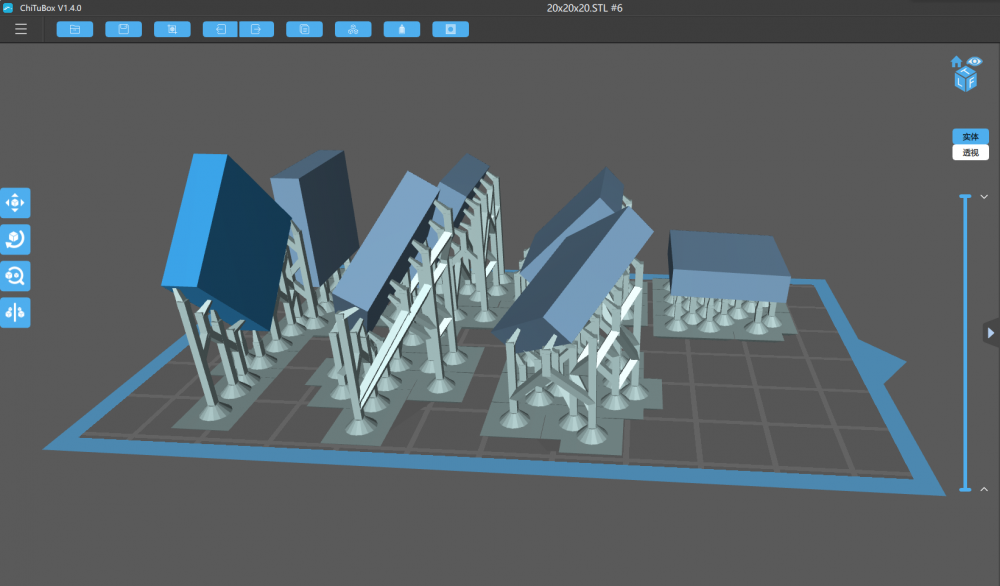Click the open file folder toolbar icon
The height and width of the screenshot is (586, 1000).
(75, 29)
